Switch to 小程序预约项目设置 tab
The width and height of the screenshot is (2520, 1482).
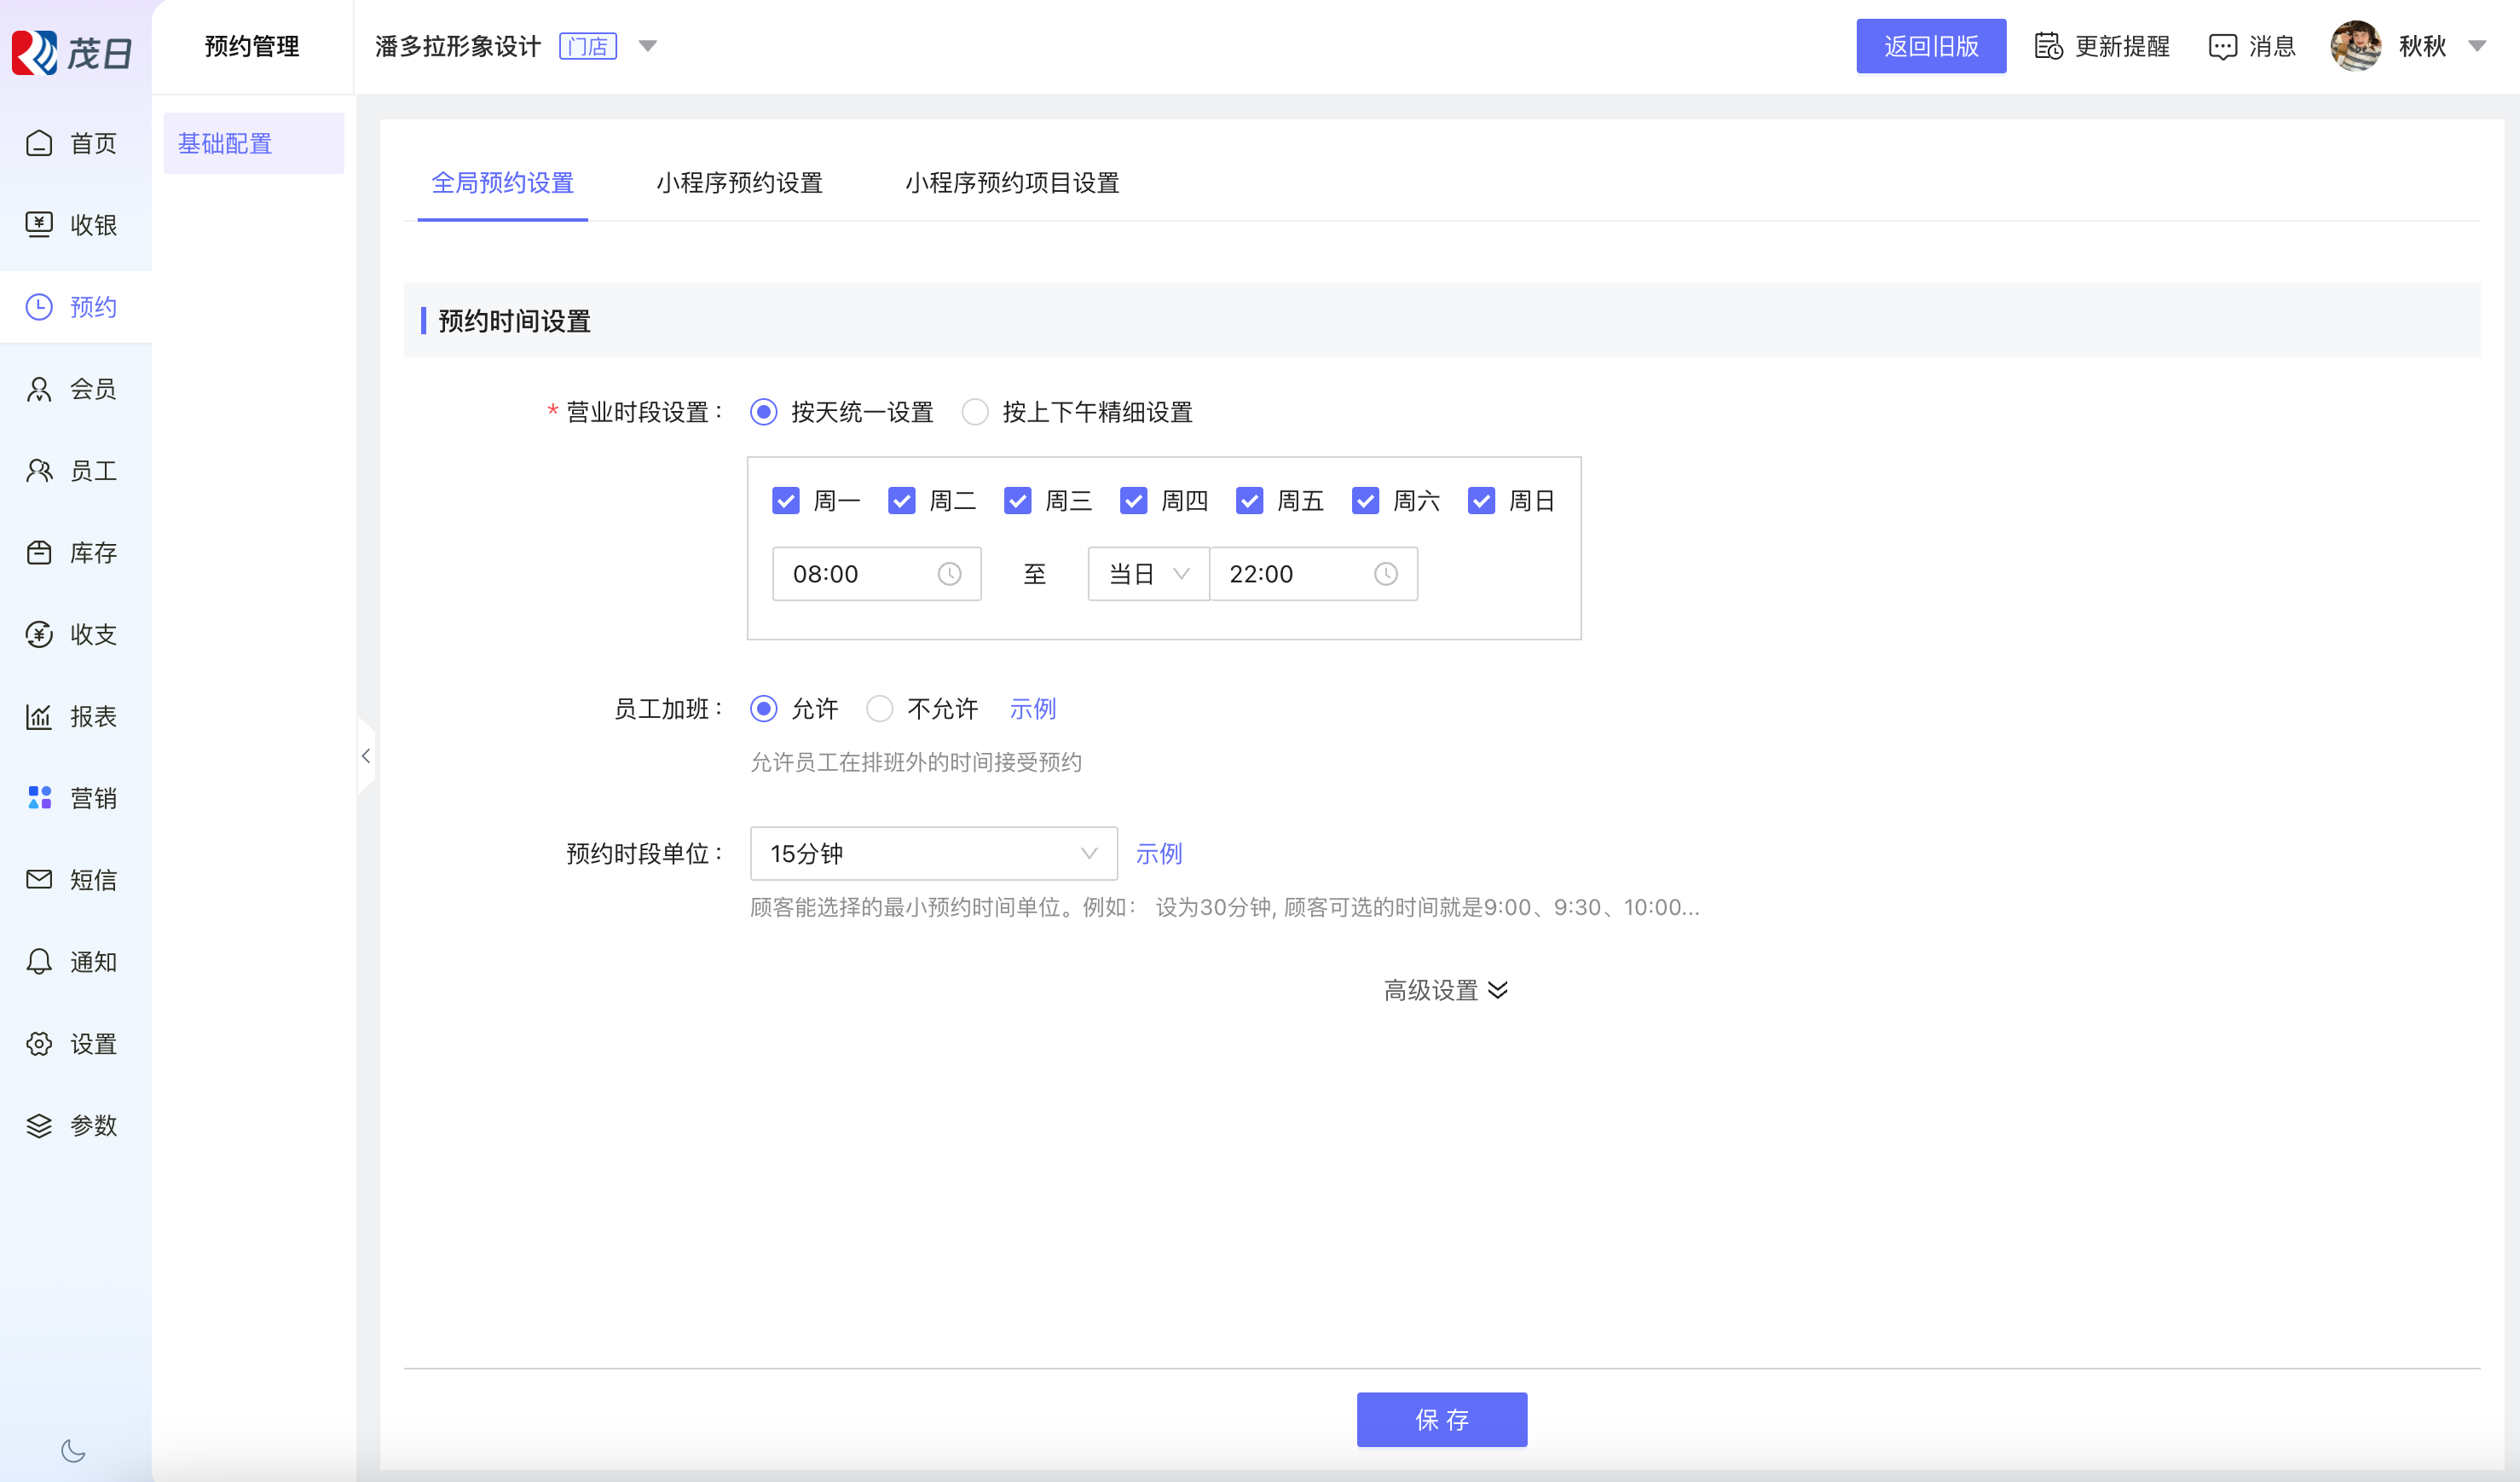point(1012,183)
